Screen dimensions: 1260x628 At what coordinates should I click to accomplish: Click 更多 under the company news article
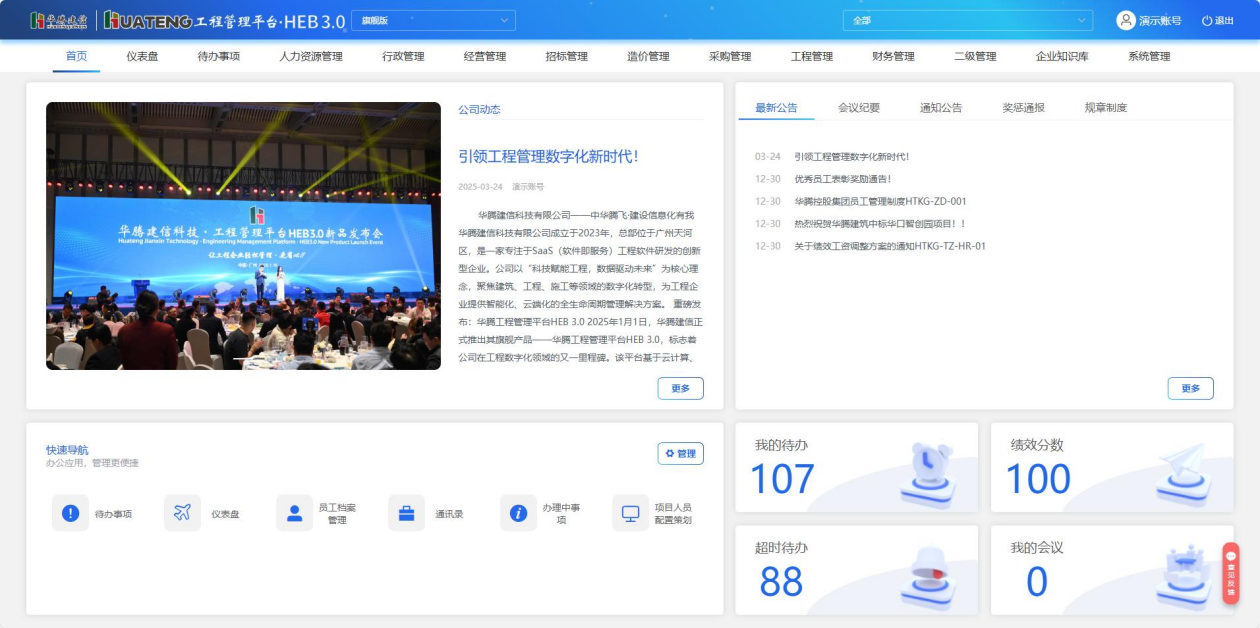click(680, 388)
